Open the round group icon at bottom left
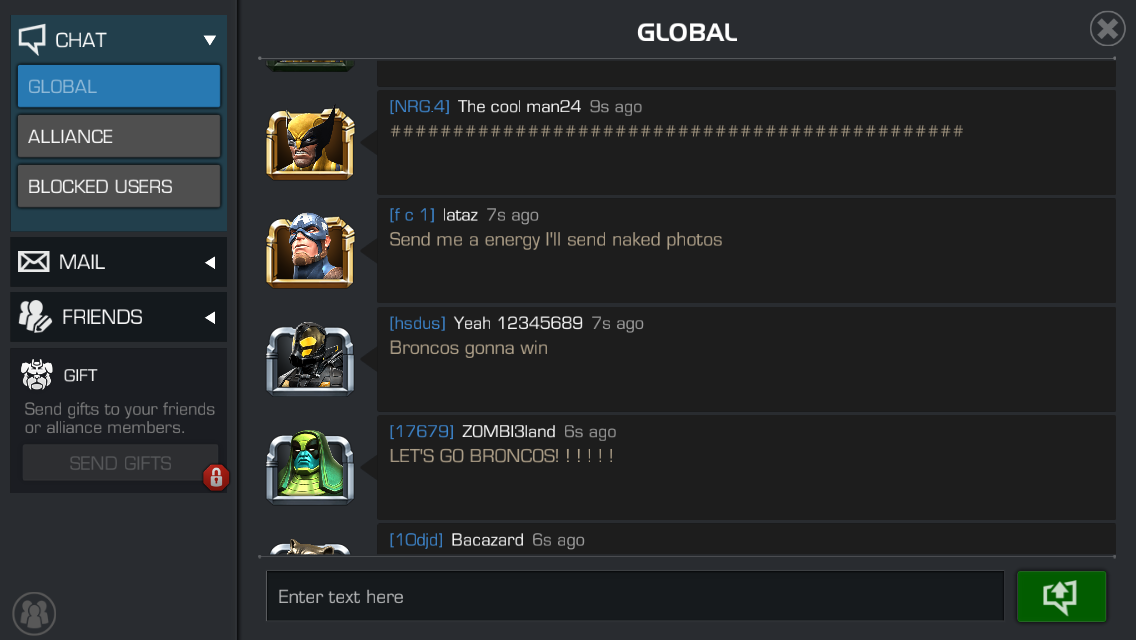The image size is (1136, 640). [x=34, y=614]
